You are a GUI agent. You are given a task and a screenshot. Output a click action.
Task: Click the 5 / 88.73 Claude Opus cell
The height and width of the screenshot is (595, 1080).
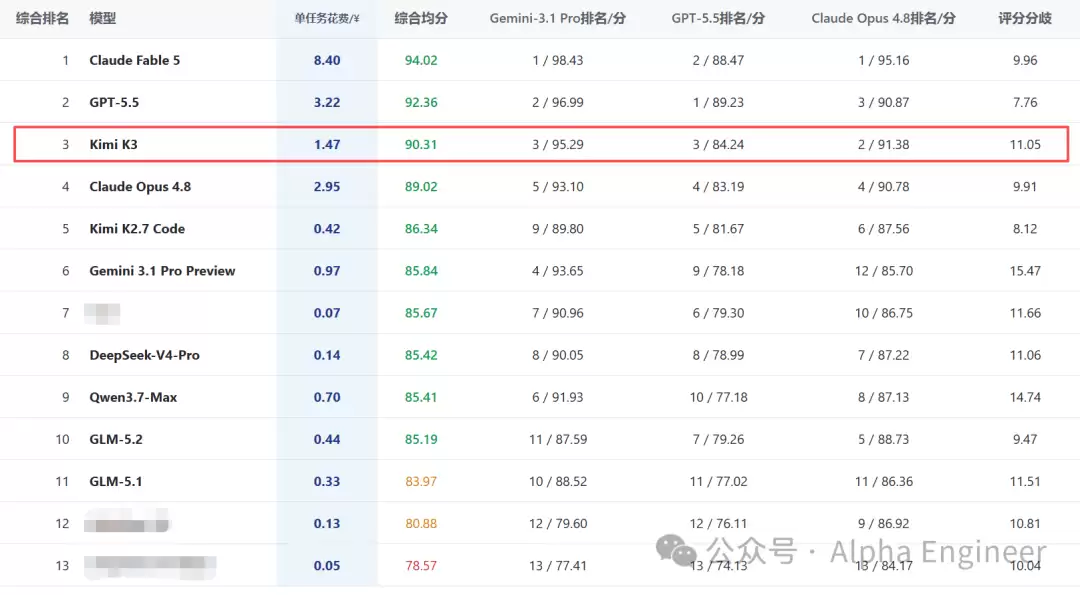coord(883,439)
